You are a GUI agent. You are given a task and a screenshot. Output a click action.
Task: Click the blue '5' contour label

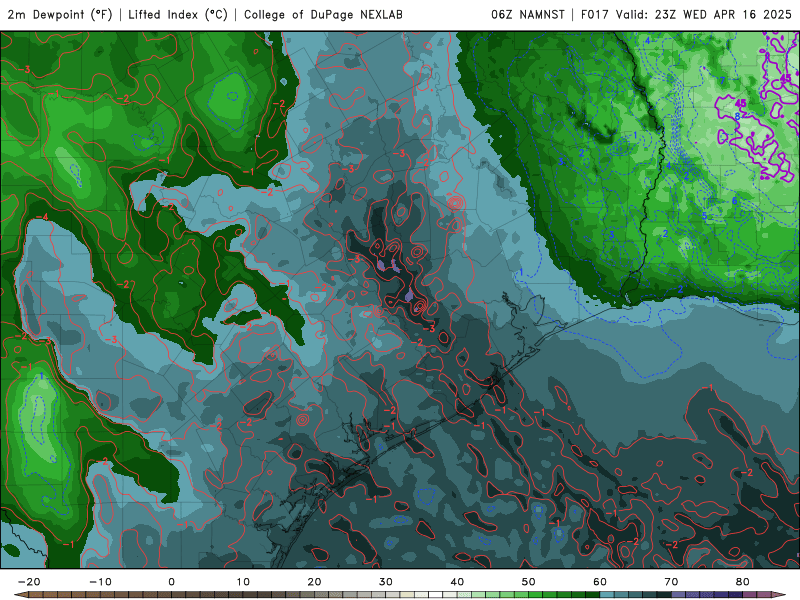[705, 216]
